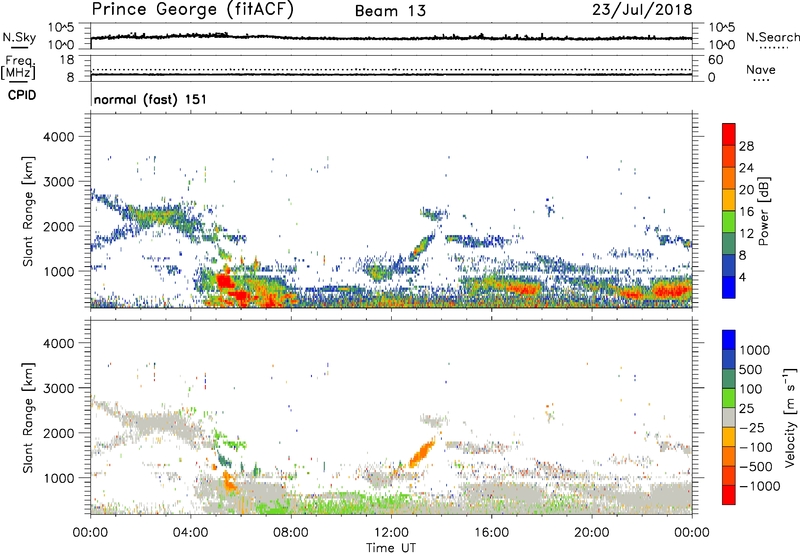This screenshot has height=554, width=800.
Task: Click the "500" label on the Velocity colorbar
Action: [753, 370]
